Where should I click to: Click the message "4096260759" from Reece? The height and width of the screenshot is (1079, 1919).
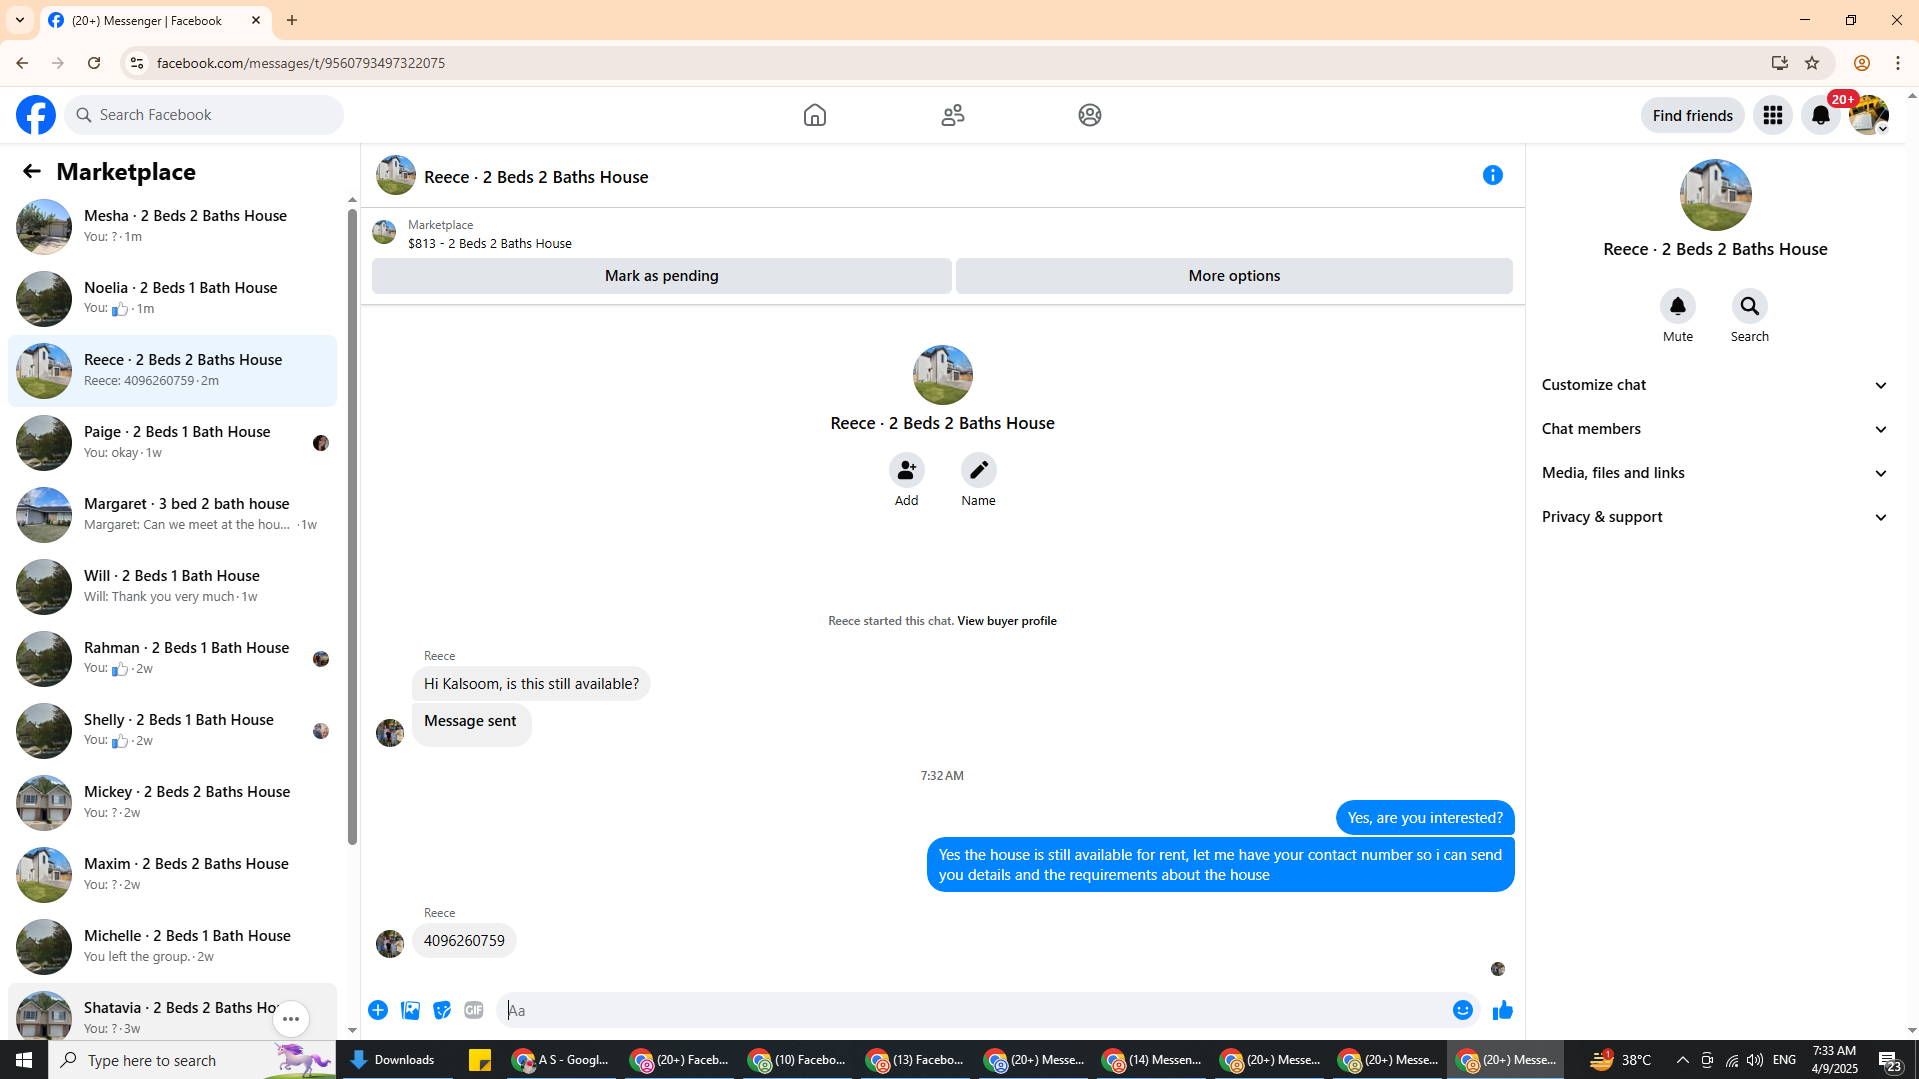pyautogui.click(x=464, y=941)
